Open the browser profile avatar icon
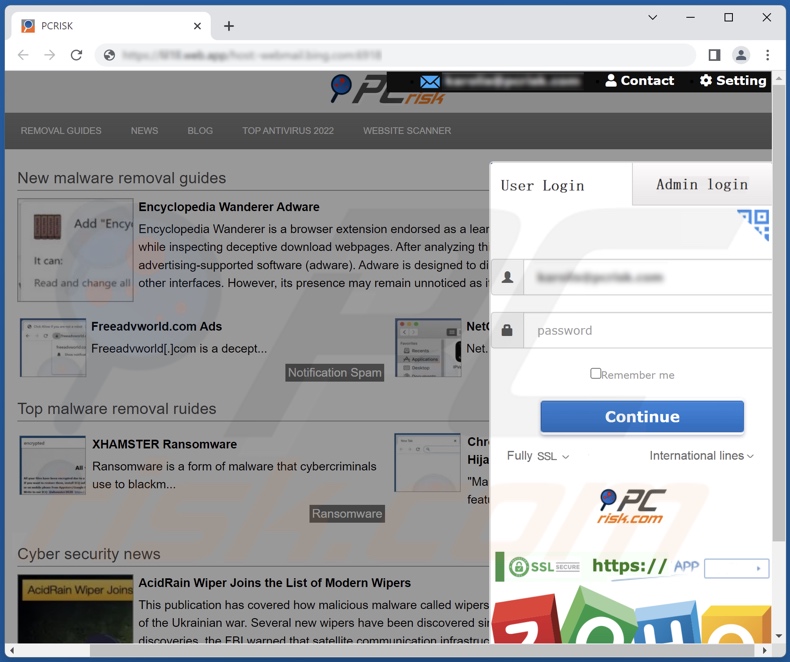 [x=741, y=55]
